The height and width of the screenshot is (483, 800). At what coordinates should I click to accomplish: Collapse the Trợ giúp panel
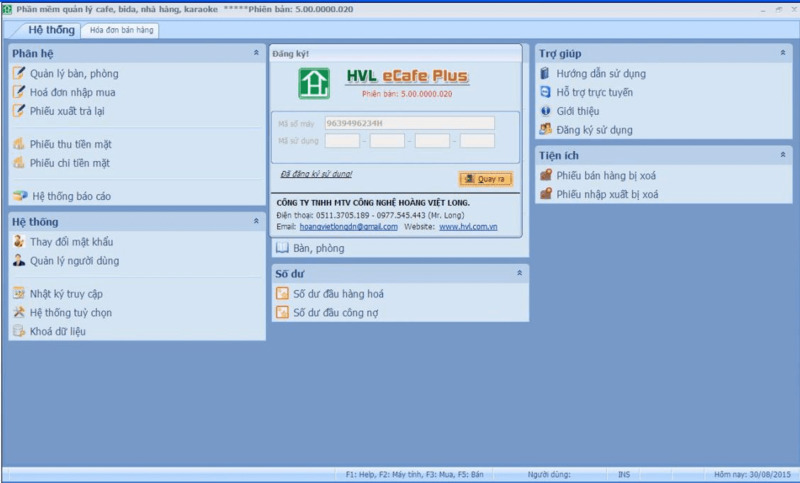(783, 53)
